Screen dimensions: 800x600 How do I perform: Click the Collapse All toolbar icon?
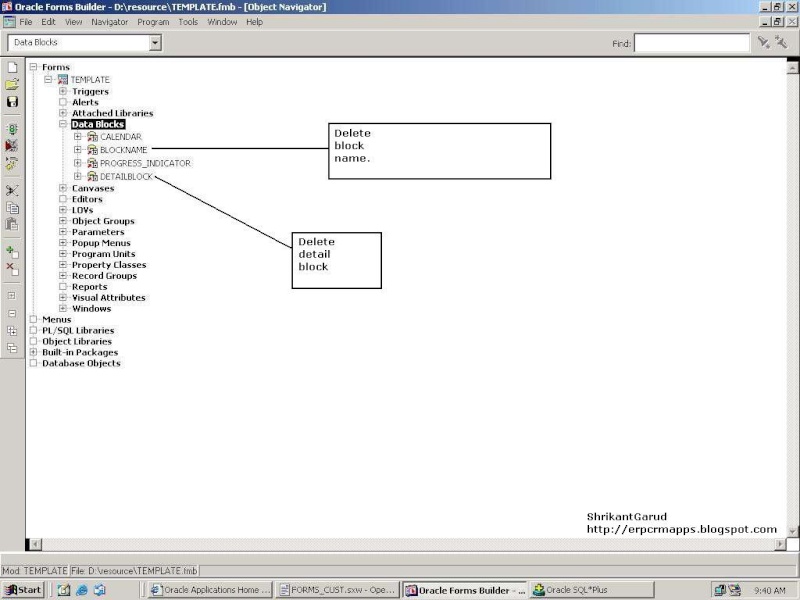coord(12,348)
